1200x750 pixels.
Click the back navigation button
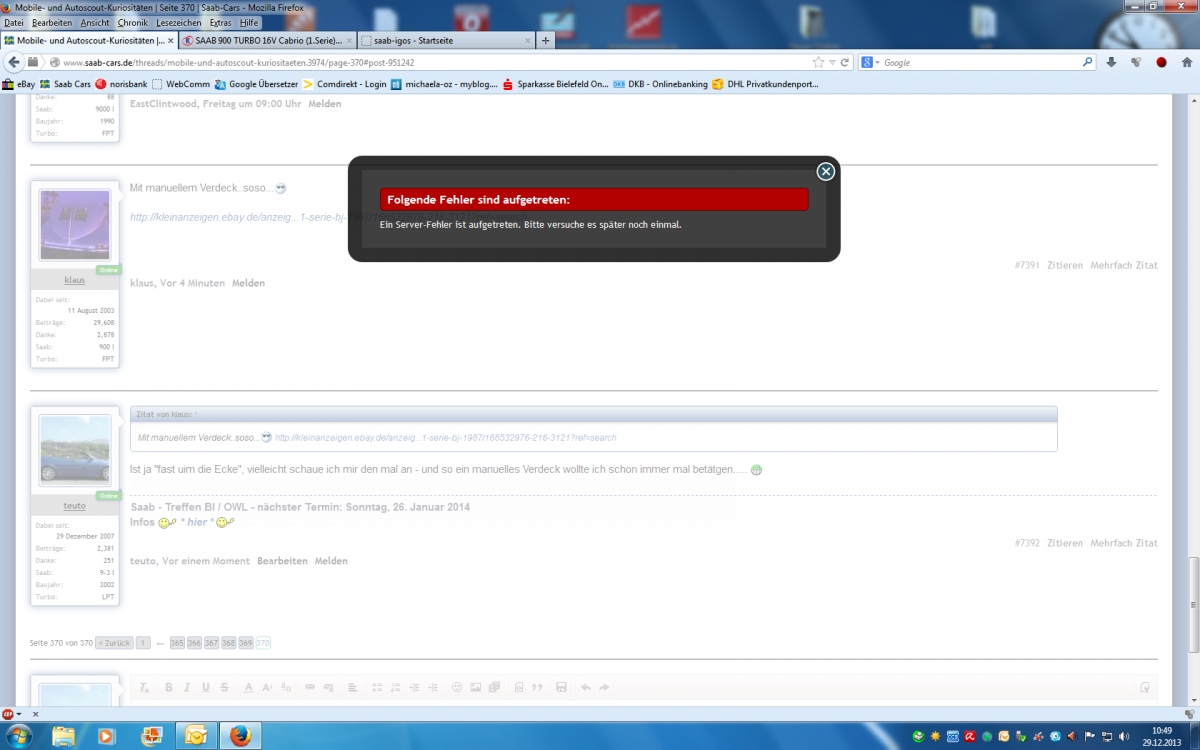point(14,62)
